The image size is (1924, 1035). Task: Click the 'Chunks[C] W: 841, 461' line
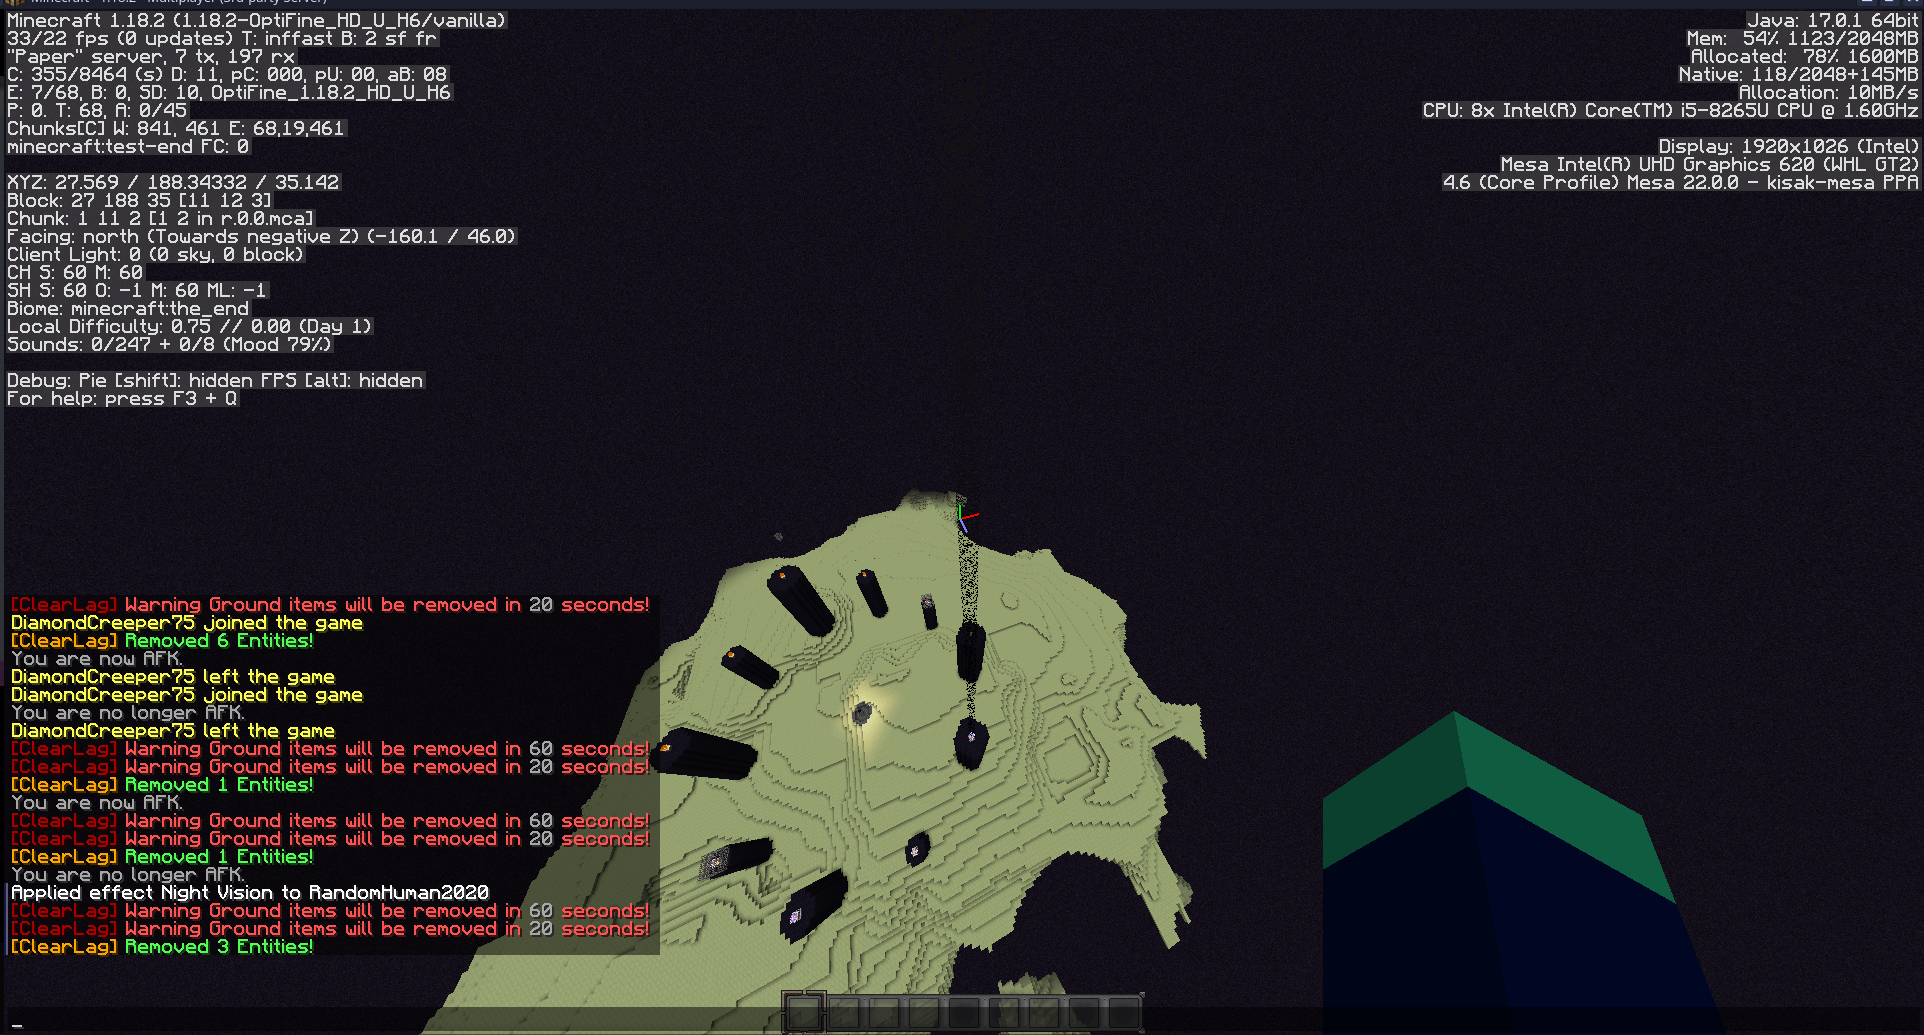[176, 128]
